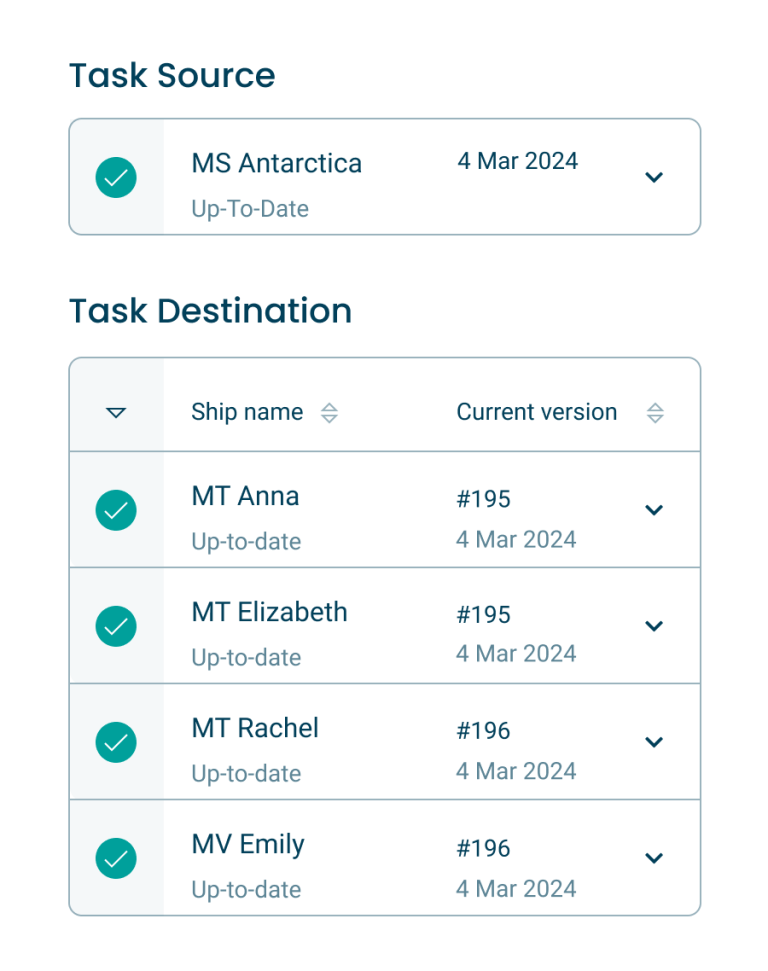Viewport: 768px width, 971px height.
Task: Select the Current version column header
Action: tap(536, 411)
